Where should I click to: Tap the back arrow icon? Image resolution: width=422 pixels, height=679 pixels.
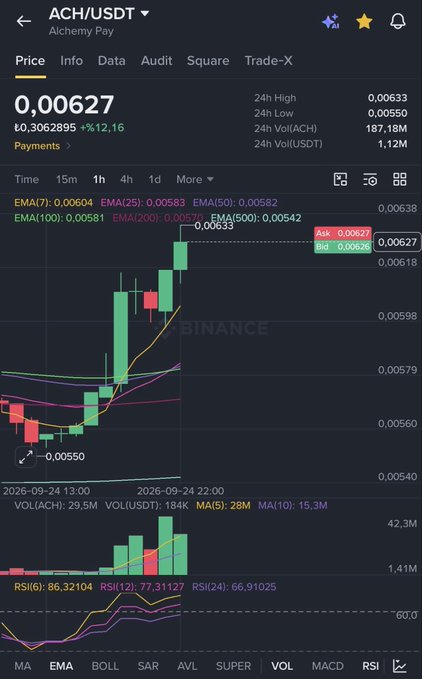pyautogui.click(x=24, y=21)
